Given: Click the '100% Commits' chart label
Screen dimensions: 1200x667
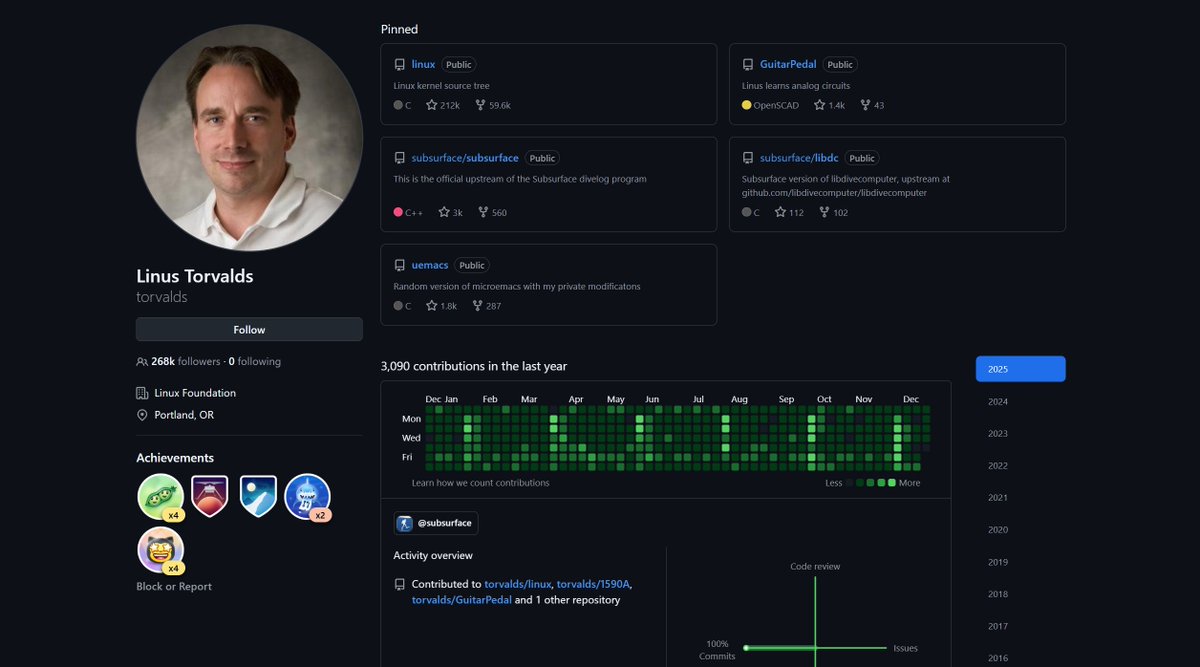Looking at the screenshot, I should (x=717, y=650).
